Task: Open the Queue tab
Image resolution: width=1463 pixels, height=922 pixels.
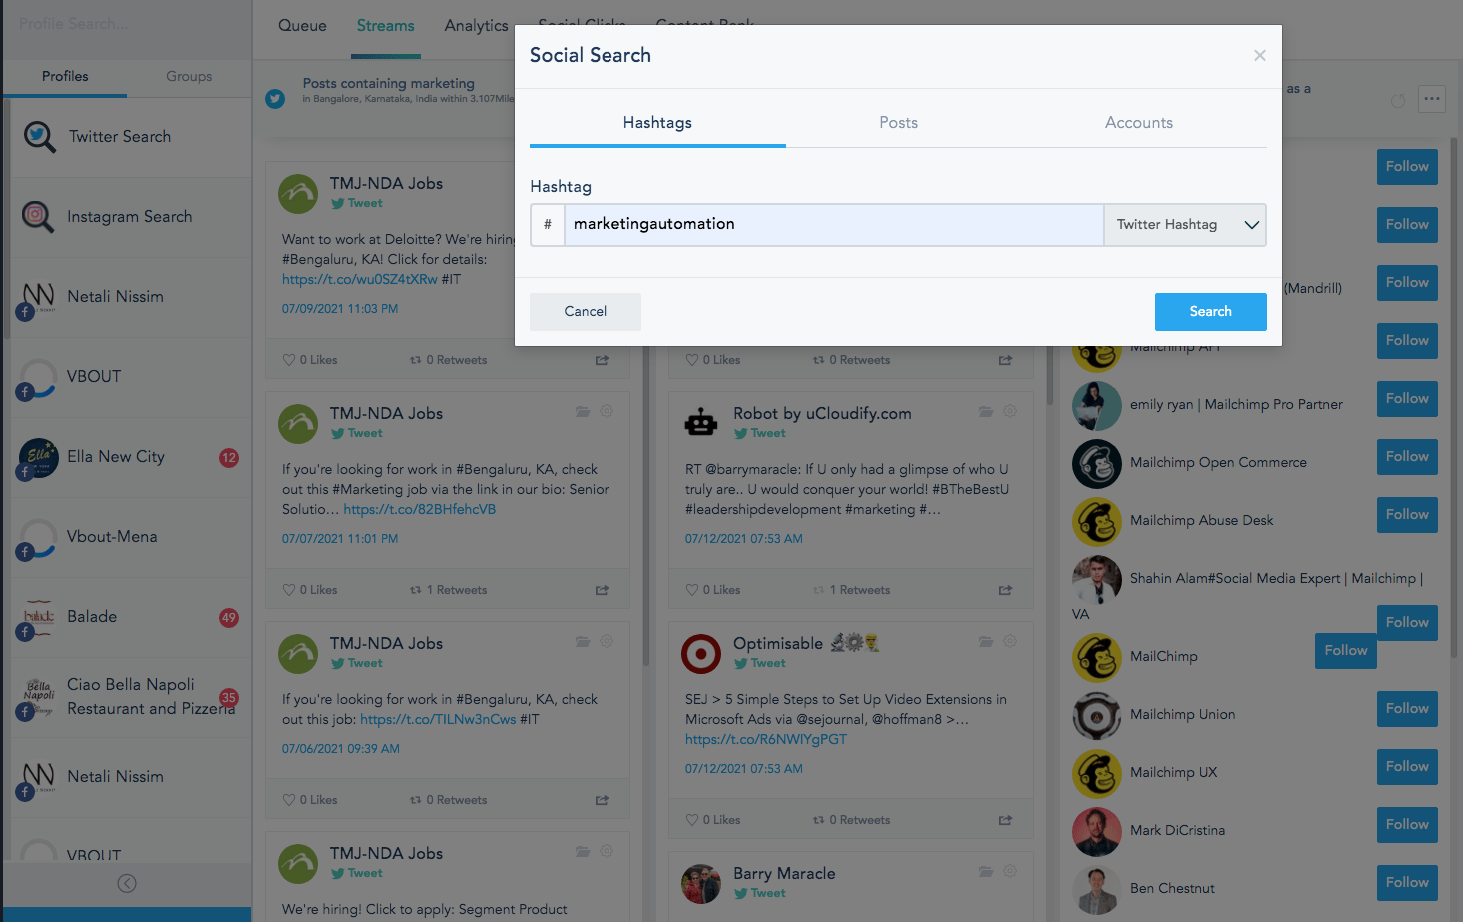Action: [x=302, y=26]
